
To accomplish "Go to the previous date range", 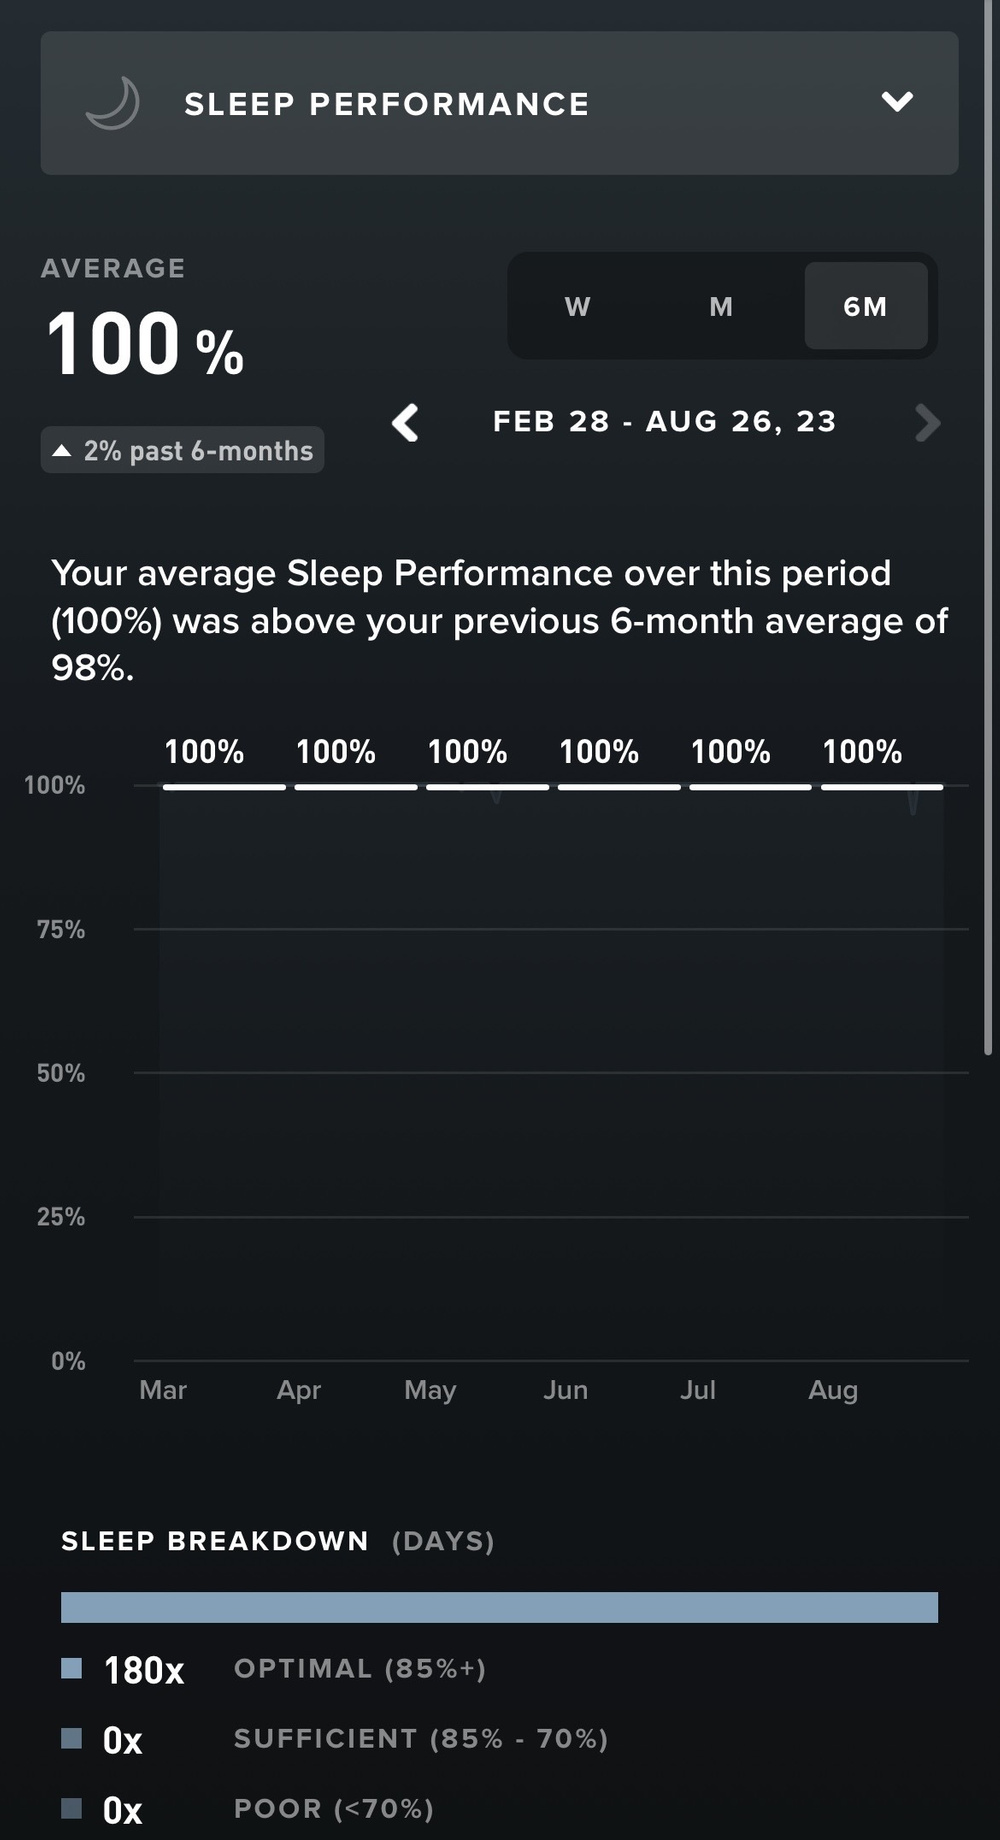I will (x=406, y=422).
